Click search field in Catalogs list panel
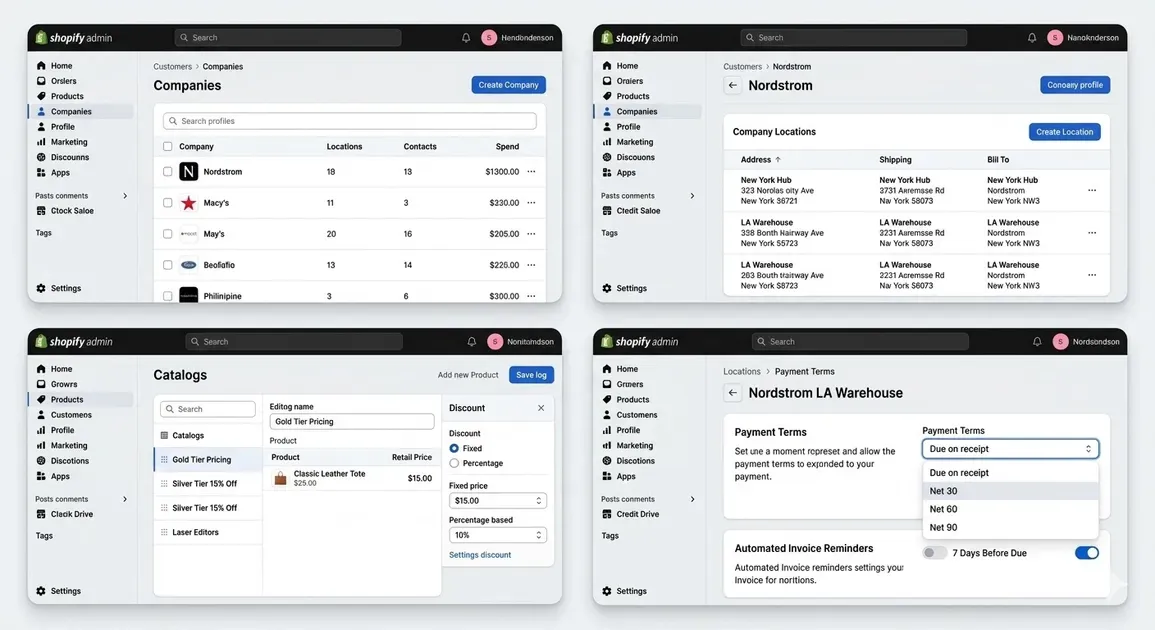1155x630 pixels. 208,409
